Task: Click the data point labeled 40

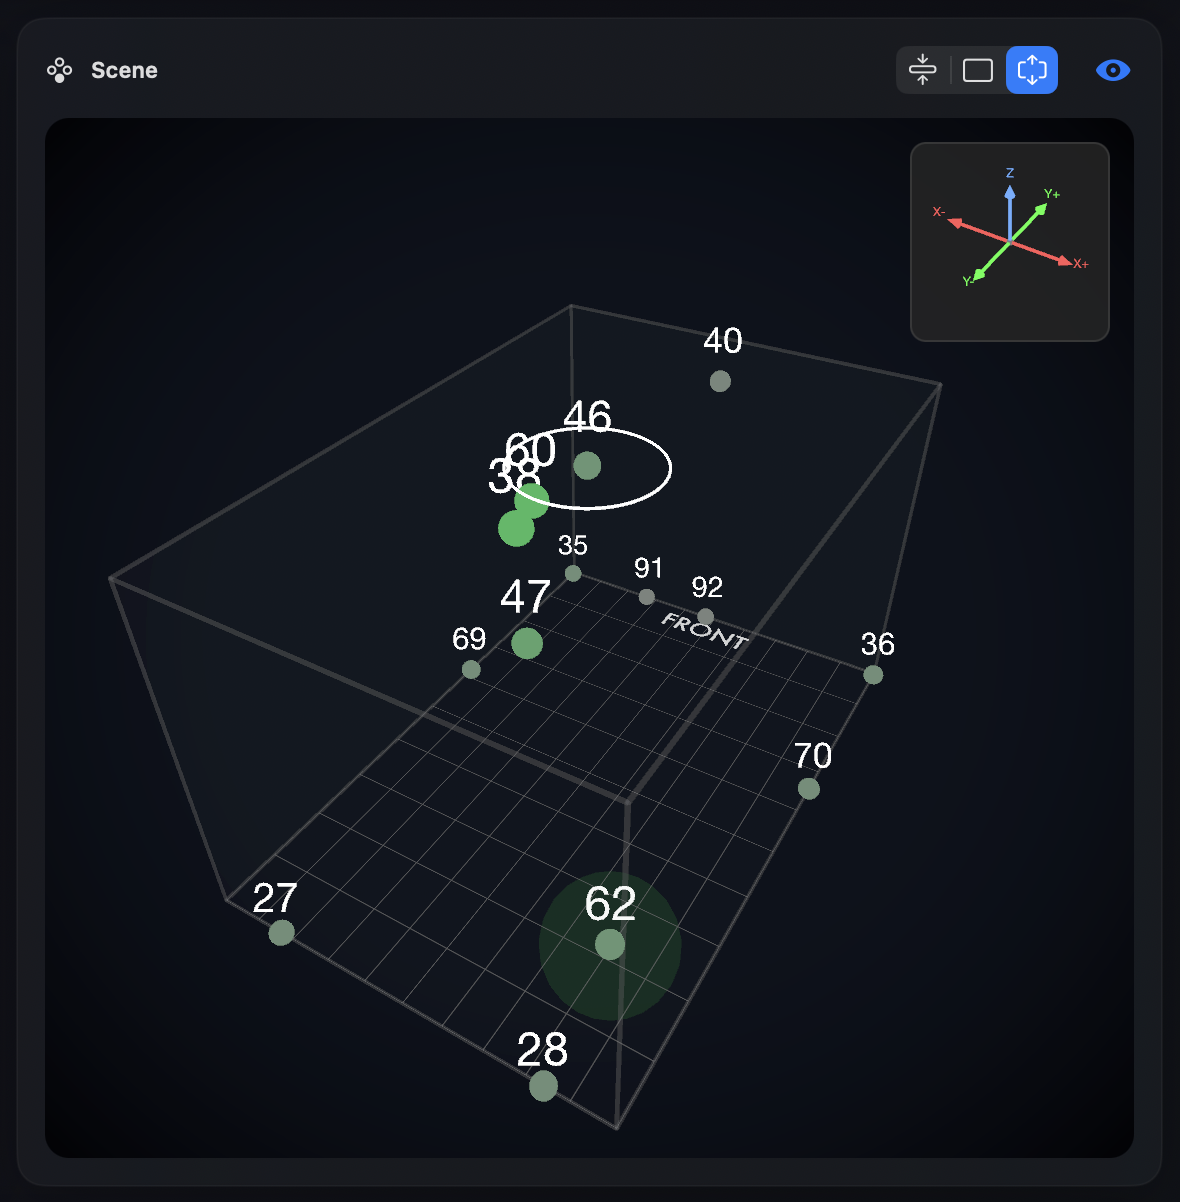Action: tap(720, 380)
